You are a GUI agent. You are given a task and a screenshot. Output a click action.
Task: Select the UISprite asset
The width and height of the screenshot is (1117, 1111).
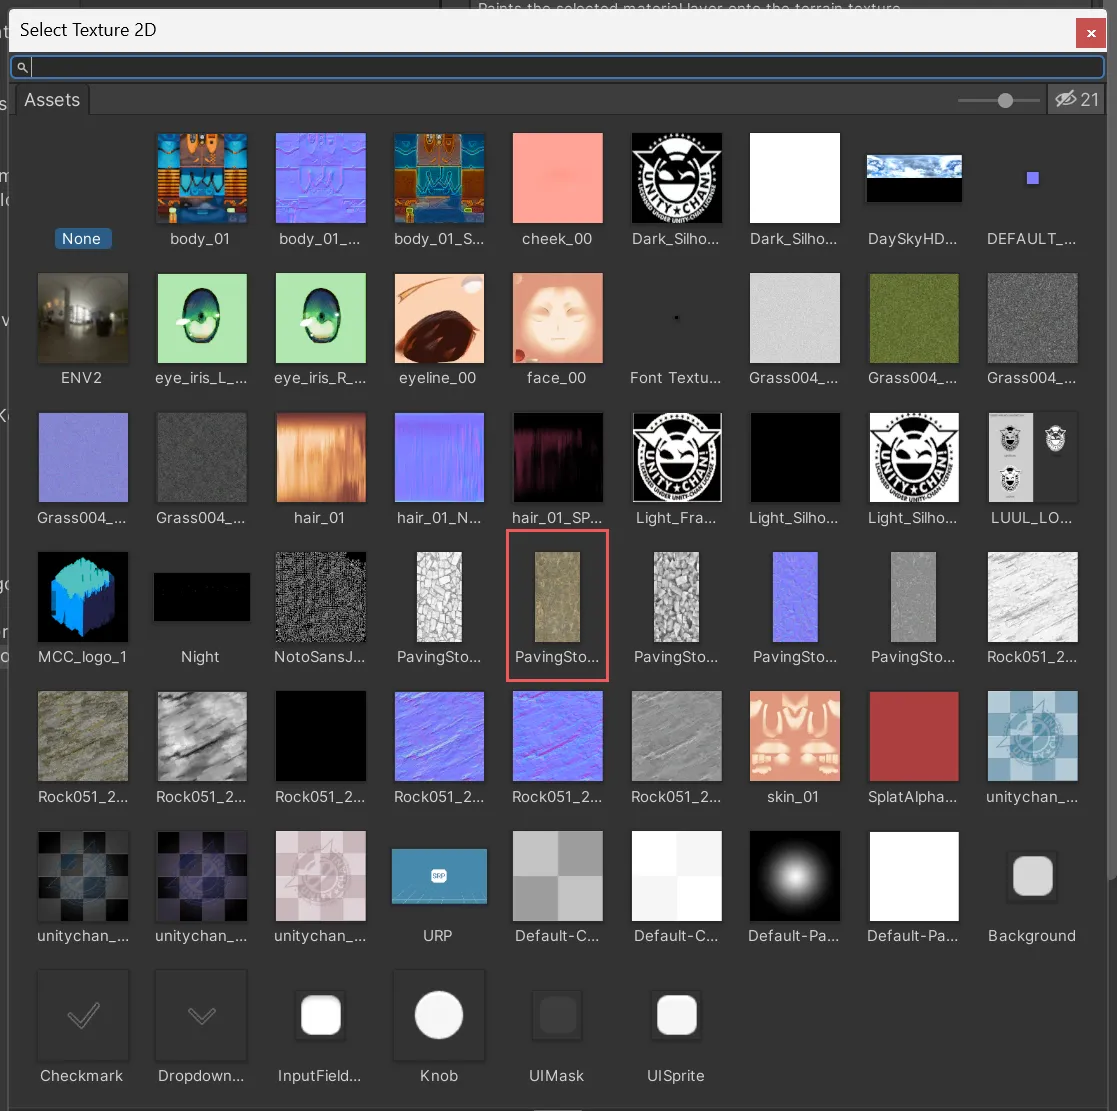(676, 1015)
